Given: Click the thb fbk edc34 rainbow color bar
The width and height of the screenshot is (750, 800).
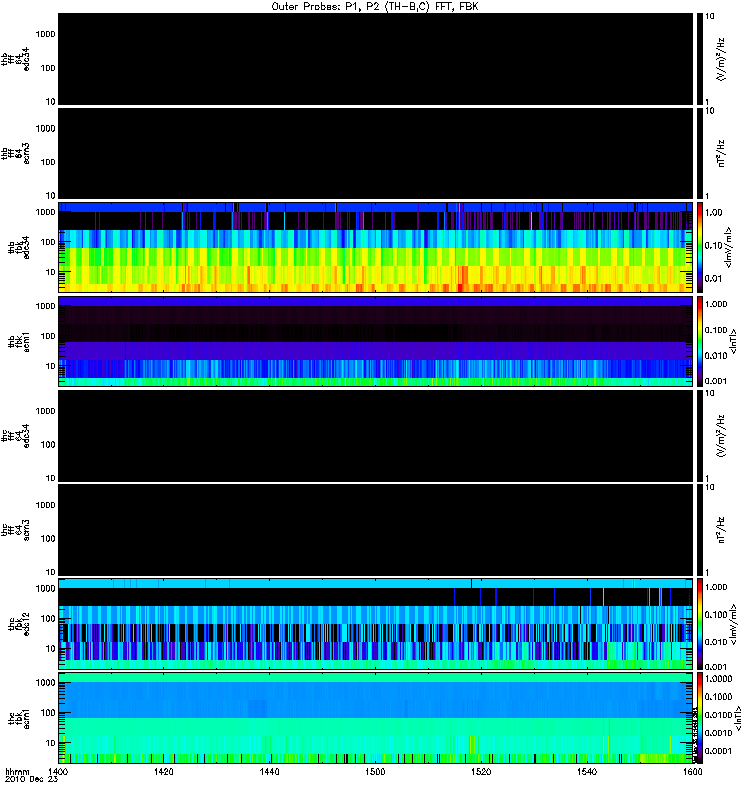Looking at the screenshot, I should coord(700,247).
